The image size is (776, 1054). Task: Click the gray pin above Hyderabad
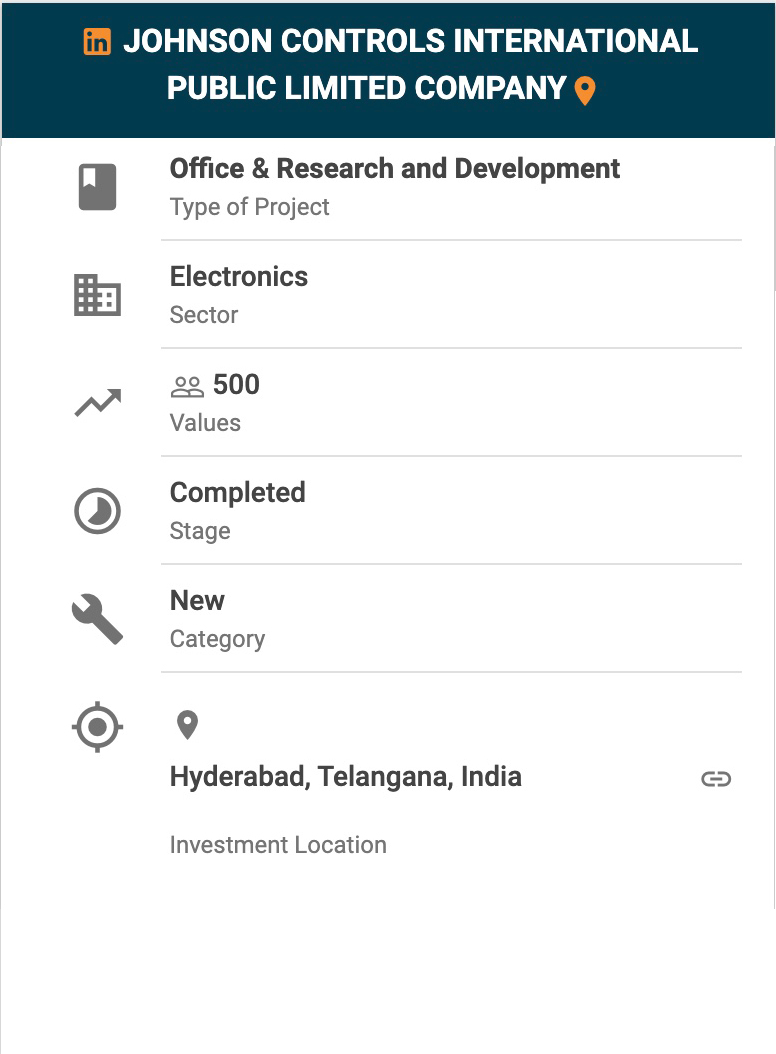pos(187,725)
